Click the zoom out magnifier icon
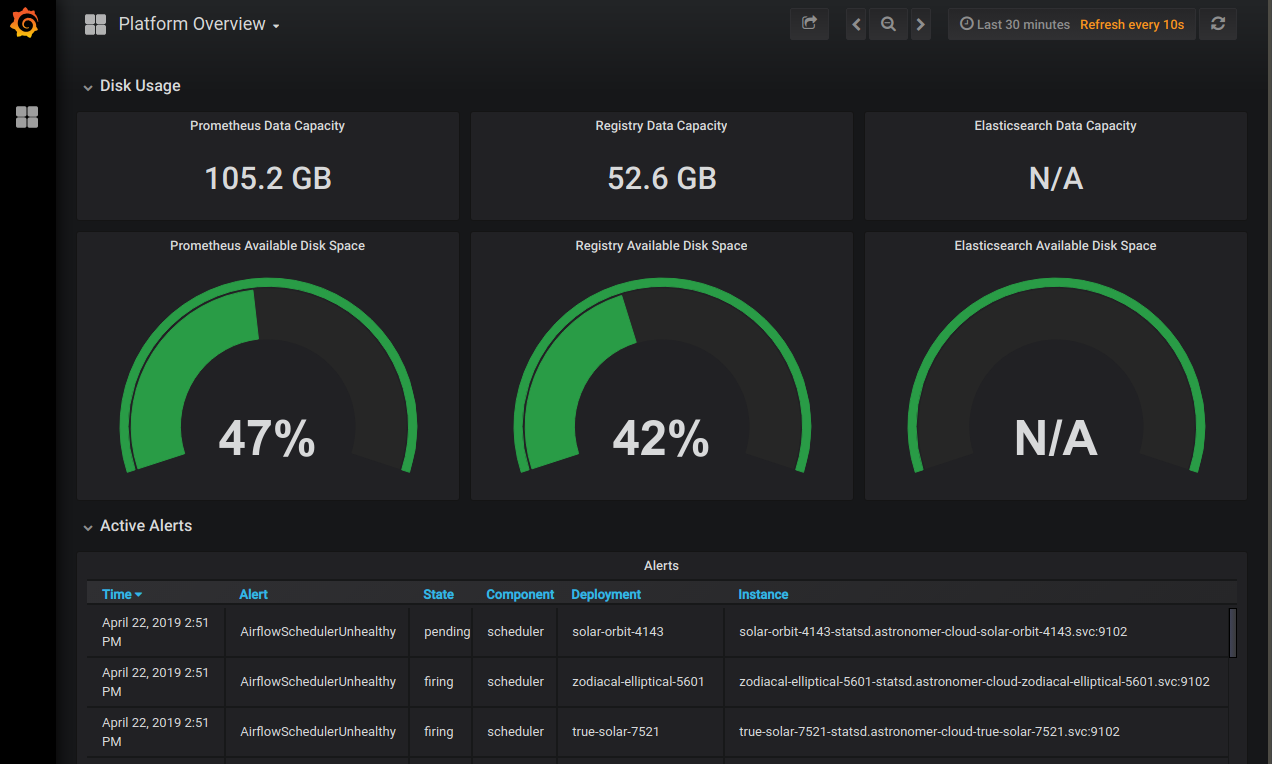Viewport: 1272px width, 764px height. pyautogui.click(x=887, y=25)
